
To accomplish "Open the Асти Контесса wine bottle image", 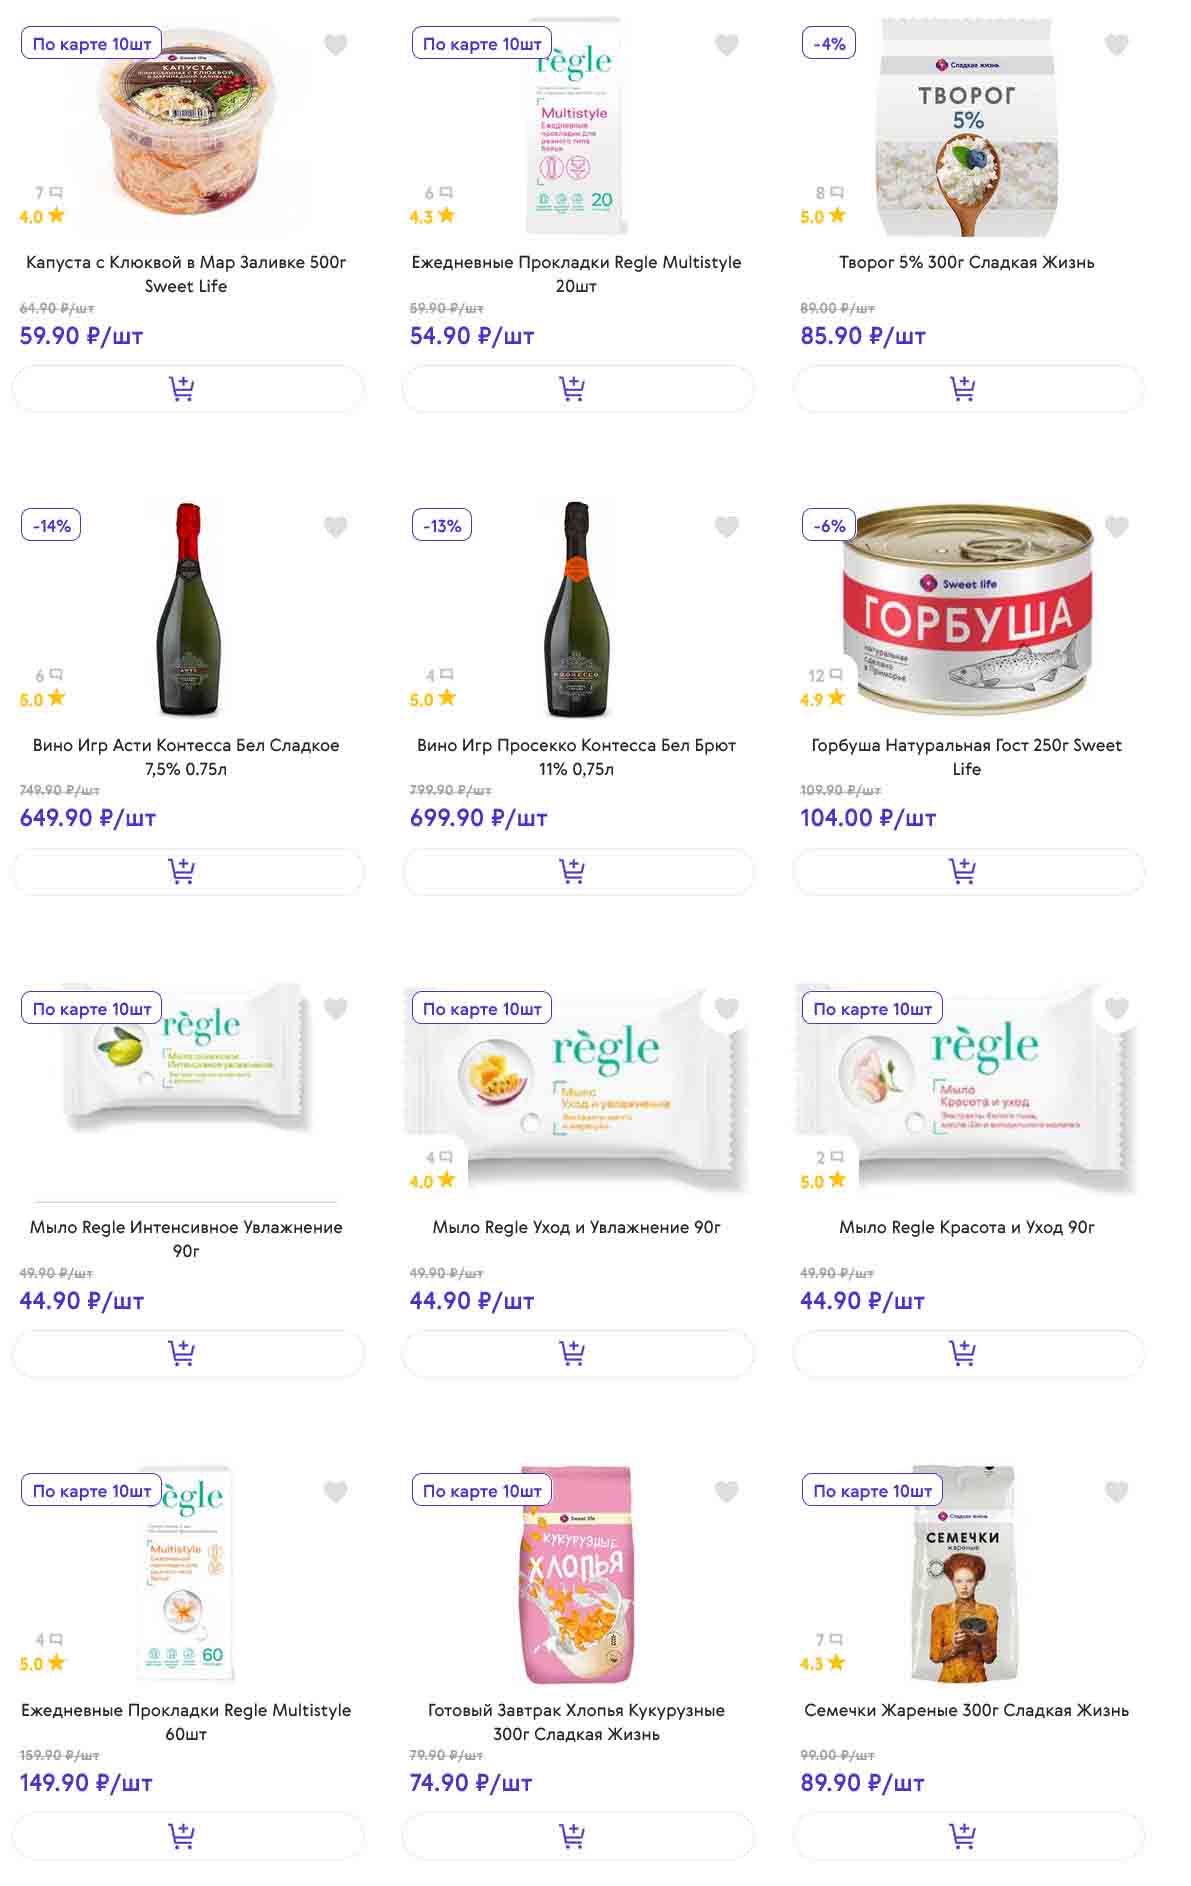I will (188, 610).
